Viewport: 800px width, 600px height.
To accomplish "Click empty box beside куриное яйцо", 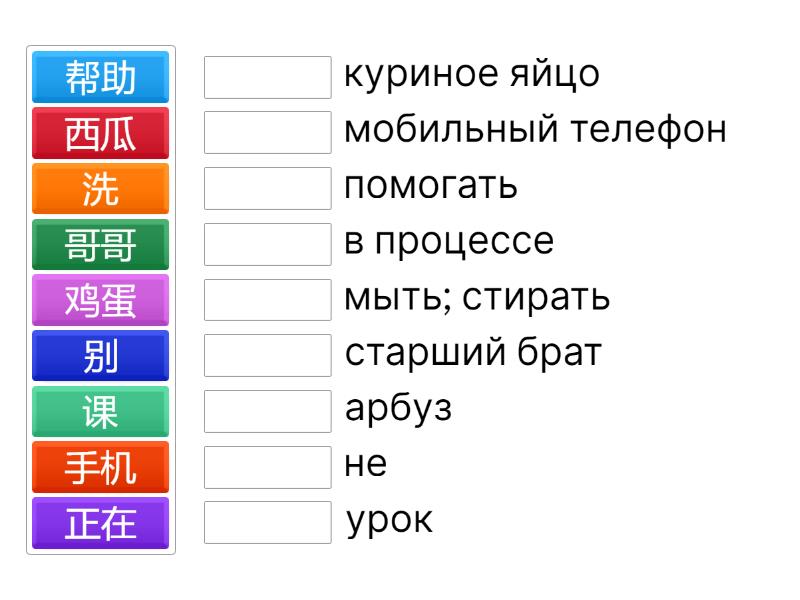I will point(267,77).
